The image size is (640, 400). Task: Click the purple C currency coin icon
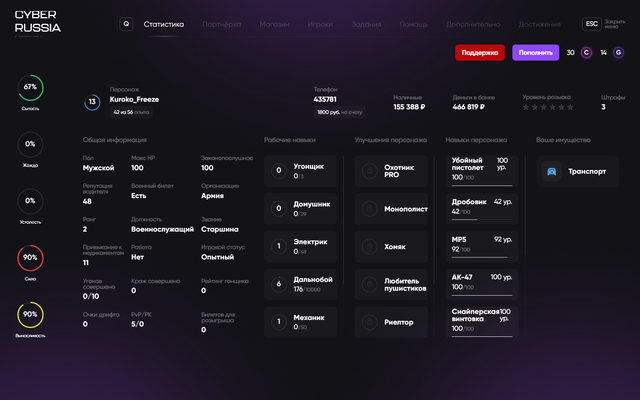(x=587, y=53)
